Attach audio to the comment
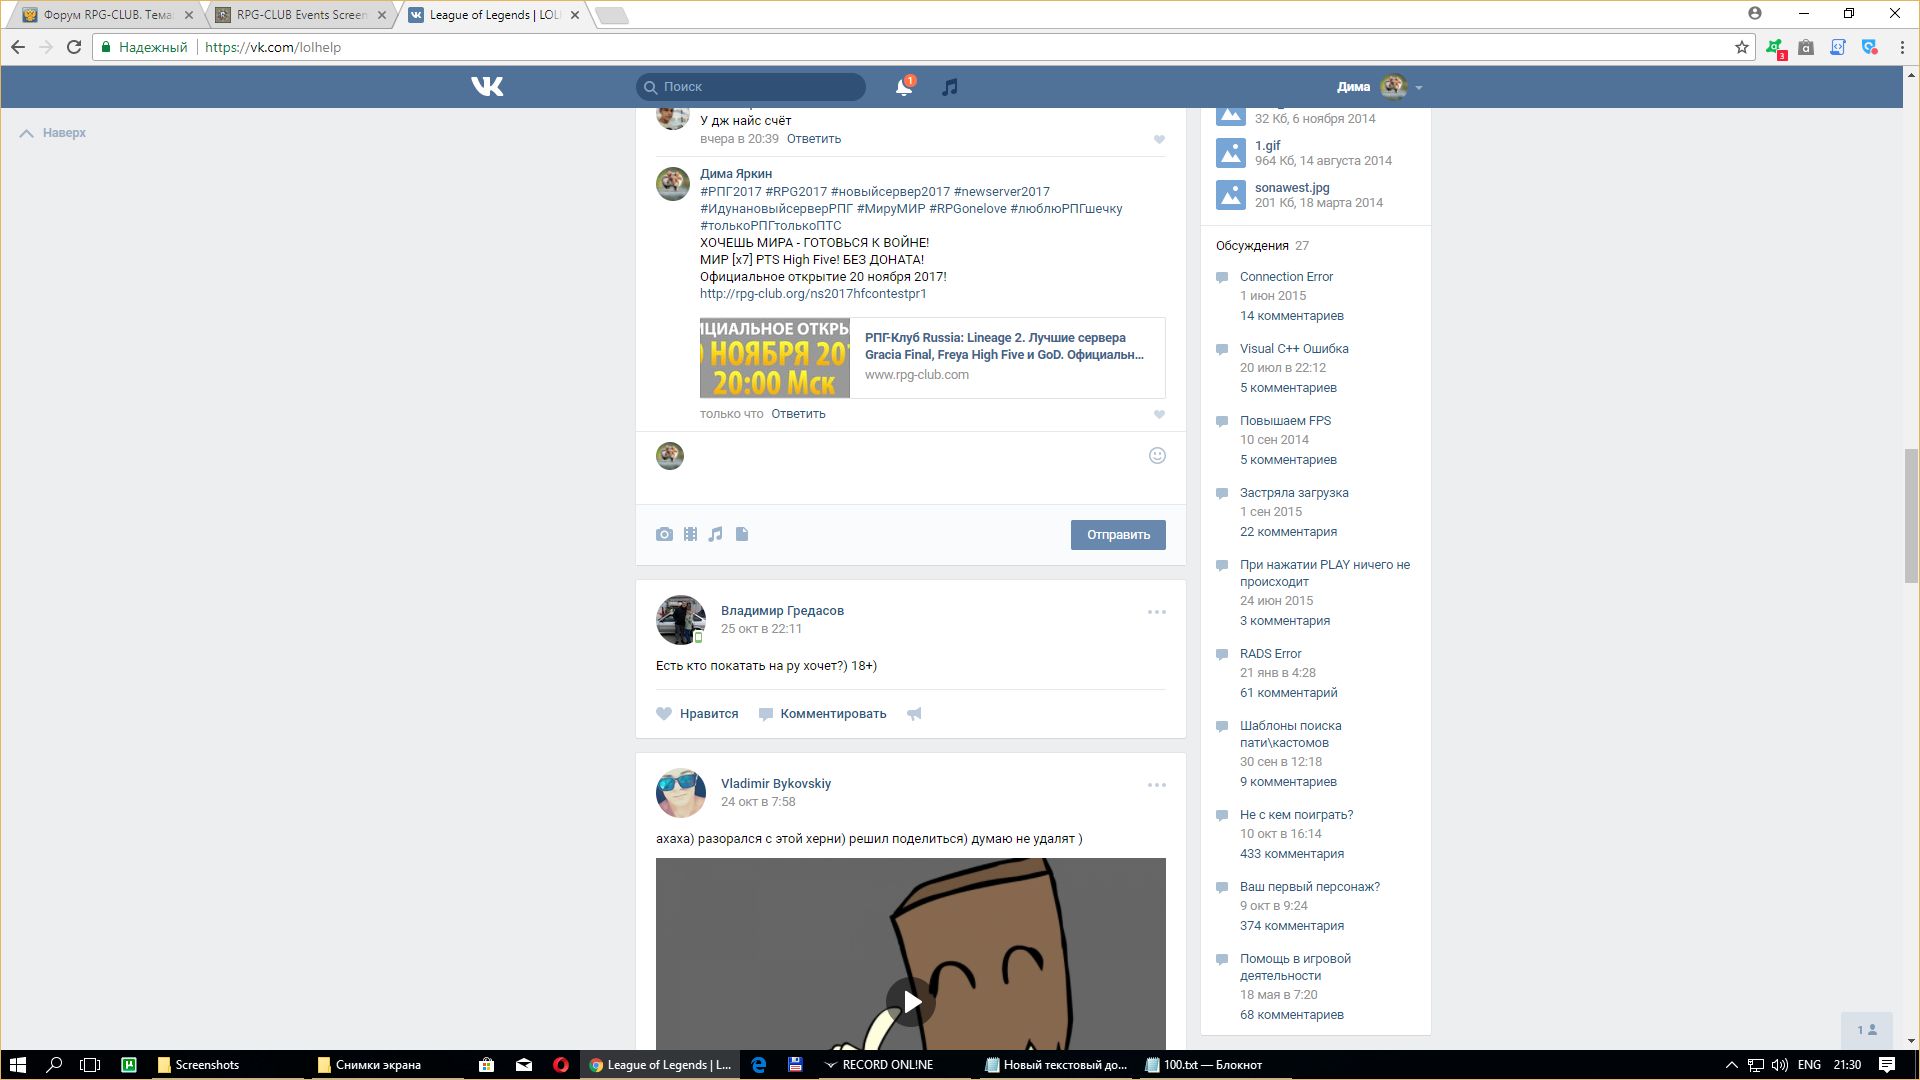This screenshot has width=1920, height=1080. tap(715, 534)
